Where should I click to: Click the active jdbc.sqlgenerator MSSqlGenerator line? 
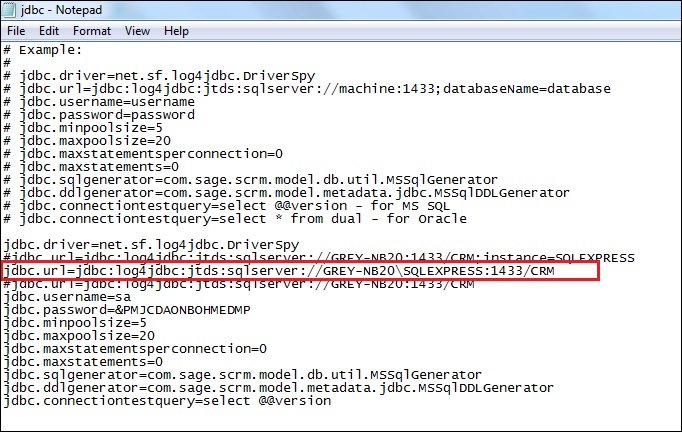coord(243,375)
